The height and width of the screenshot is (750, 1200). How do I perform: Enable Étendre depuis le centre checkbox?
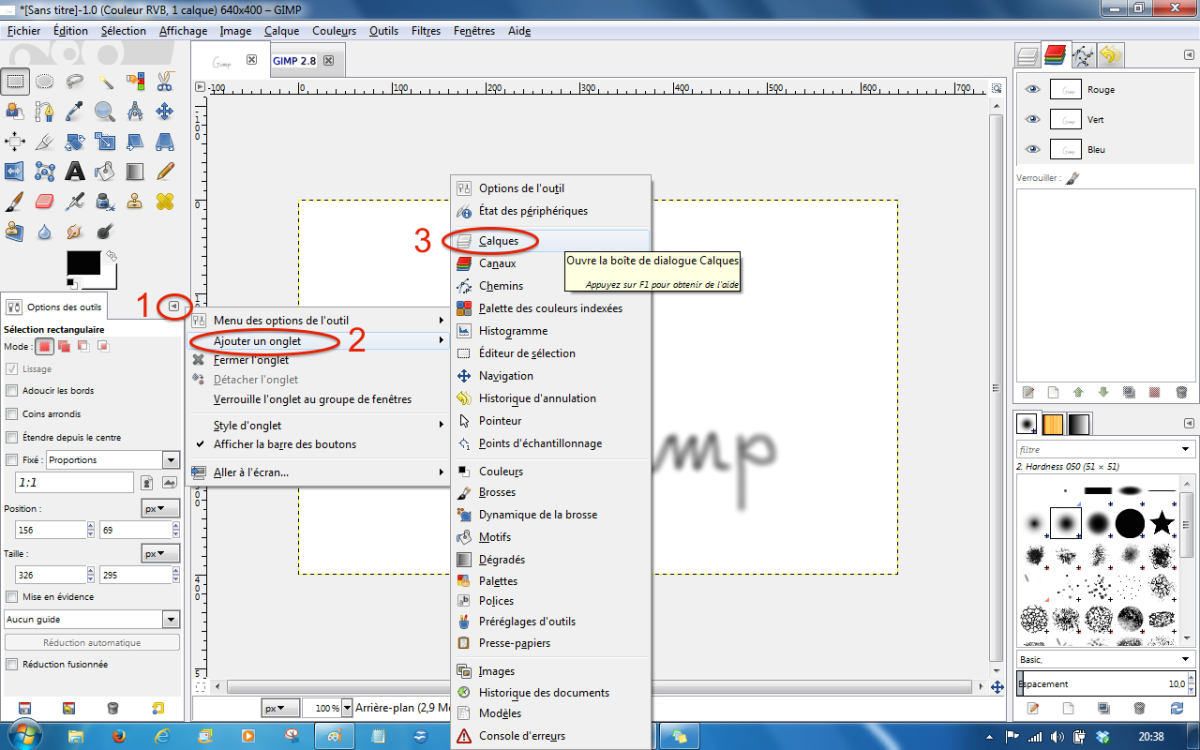pos(12,437)
